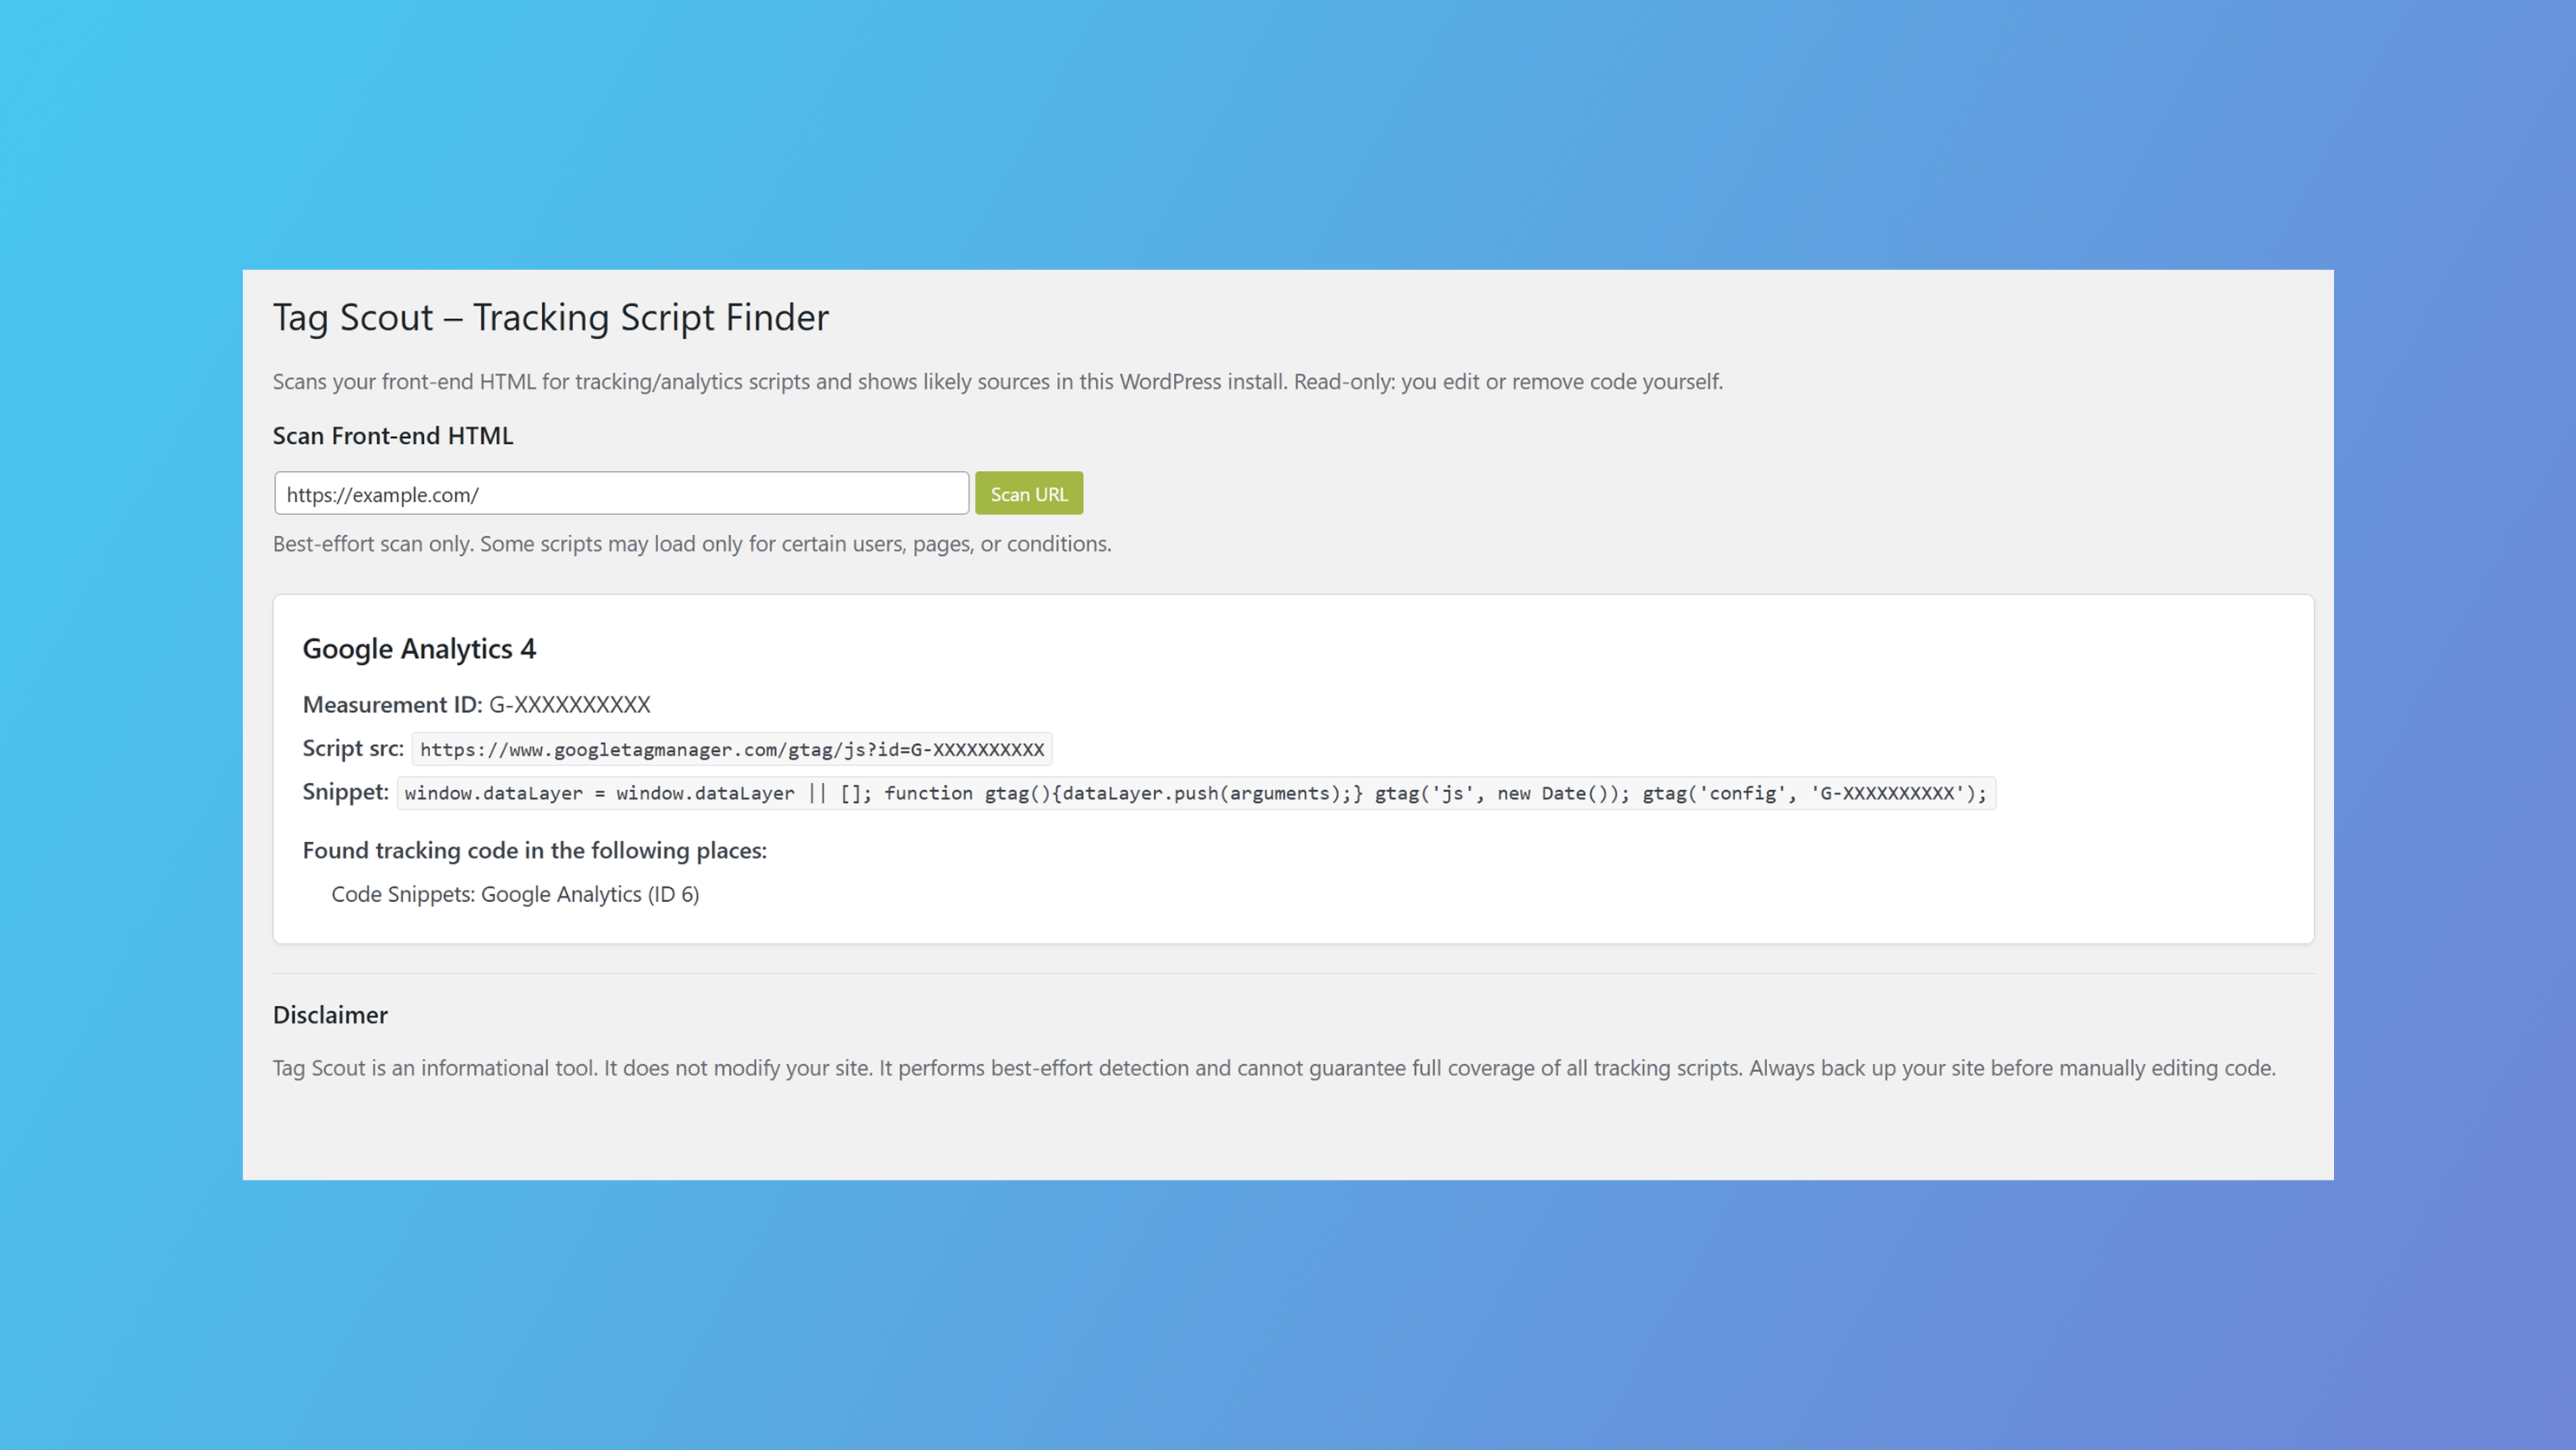Click the Measurement ID value G-XXXXXXXXXX
The height and width of the screenshot is (1450, 2576).
[x=569, y=704]
